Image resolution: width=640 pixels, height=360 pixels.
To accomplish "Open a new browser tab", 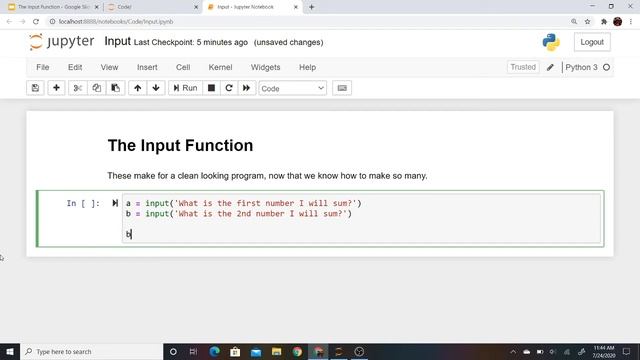I will click(x=311, y=7).
